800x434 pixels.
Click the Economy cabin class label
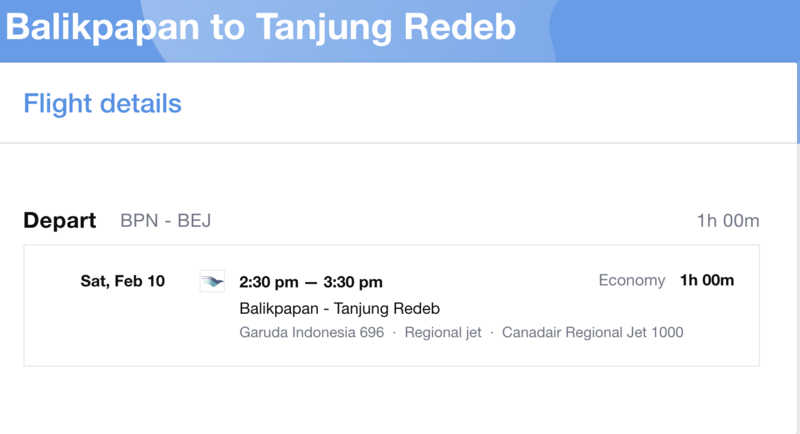pyautogui.click(x=632, y=280)
